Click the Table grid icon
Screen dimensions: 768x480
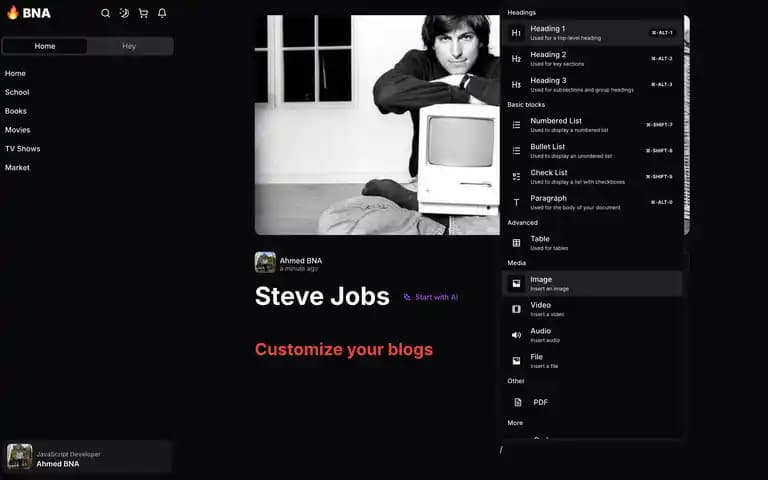click(516, 243)
